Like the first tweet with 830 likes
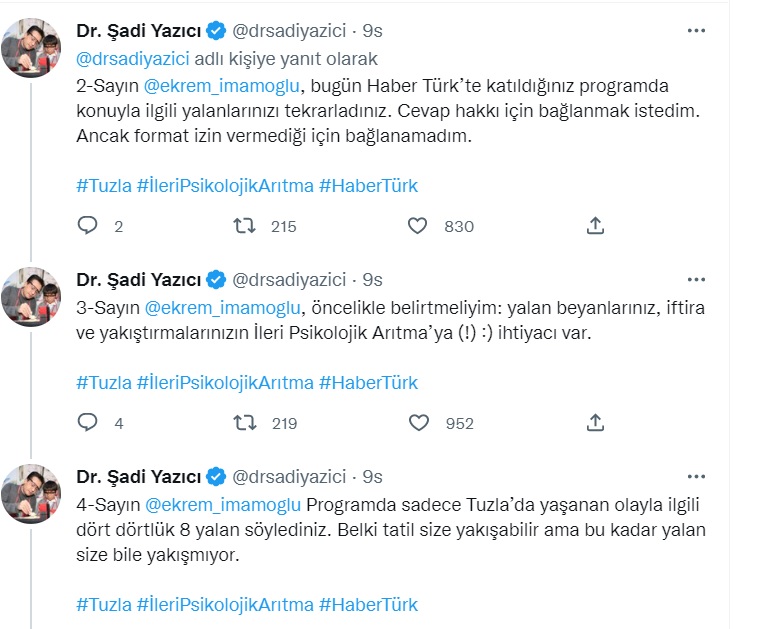The height and width of the screenshot is (629, 757). click(x=418, y=226)
